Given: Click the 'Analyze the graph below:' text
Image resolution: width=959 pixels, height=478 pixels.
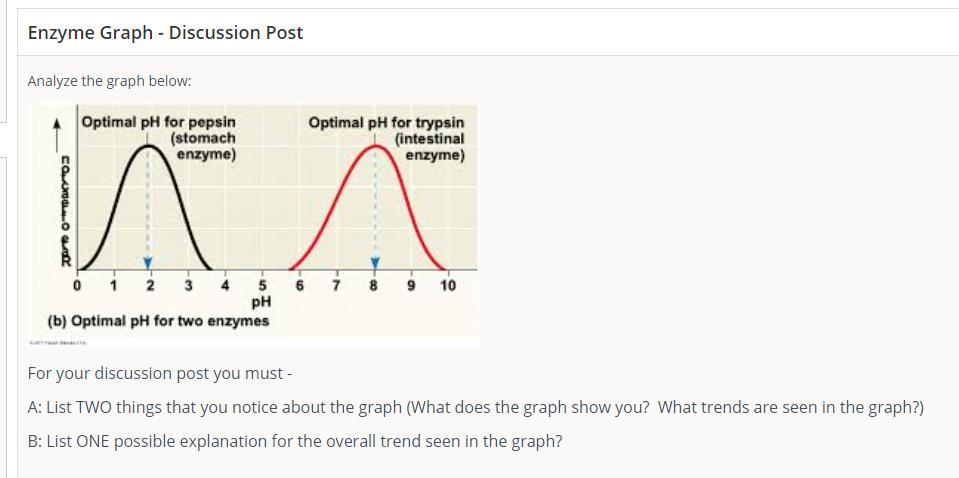Looking at the screenshot, I should click(109, 81).
